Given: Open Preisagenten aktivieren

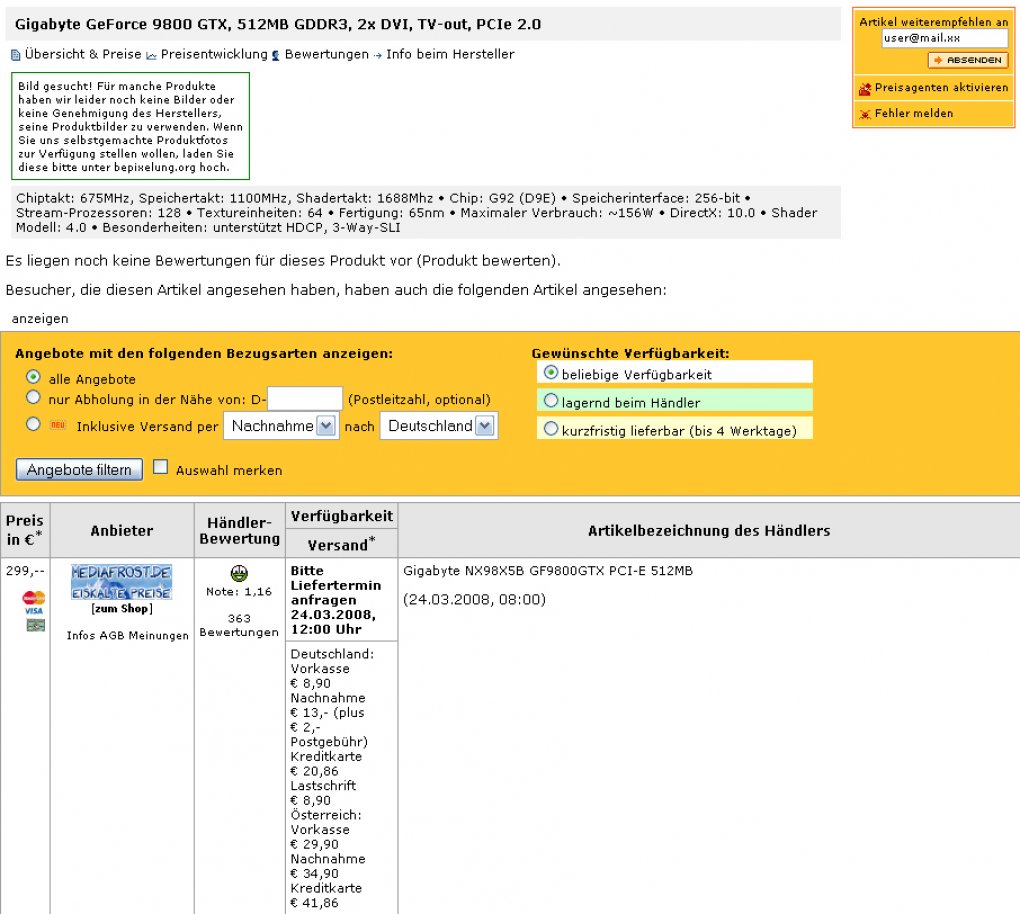Looking at the screenshot, I should point(941,87).
